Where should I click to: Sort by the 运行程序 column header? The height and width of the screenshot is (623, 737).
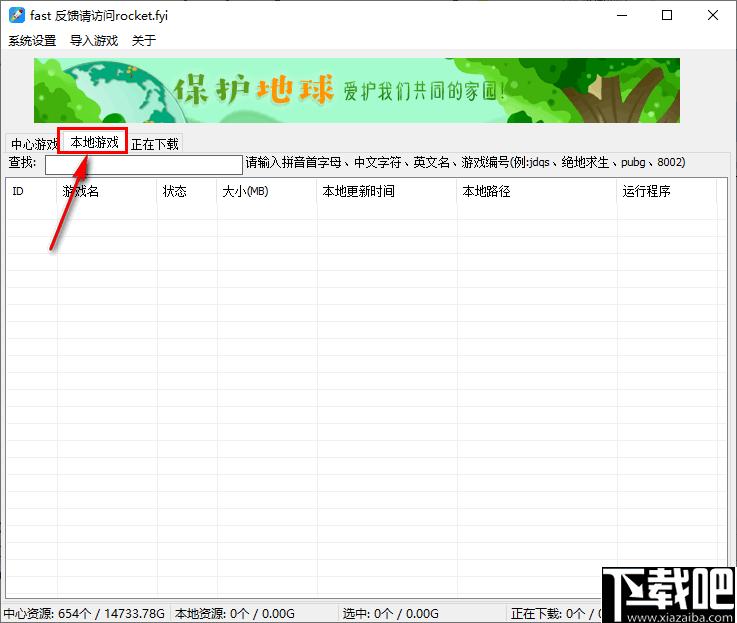point(666,191)
